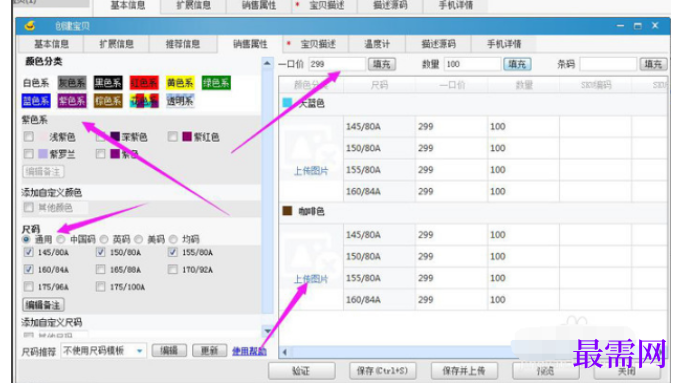Check the 紫红色 color checkbox
Viewport: 685px width, 385px height.
(x=173, y=137)
